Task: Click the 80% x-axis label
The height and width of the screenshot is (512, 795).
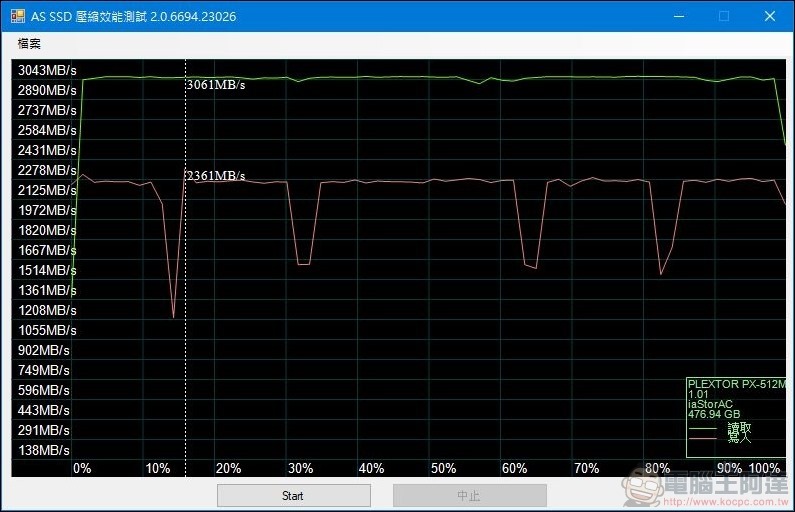Action: (x=658, y=468)
